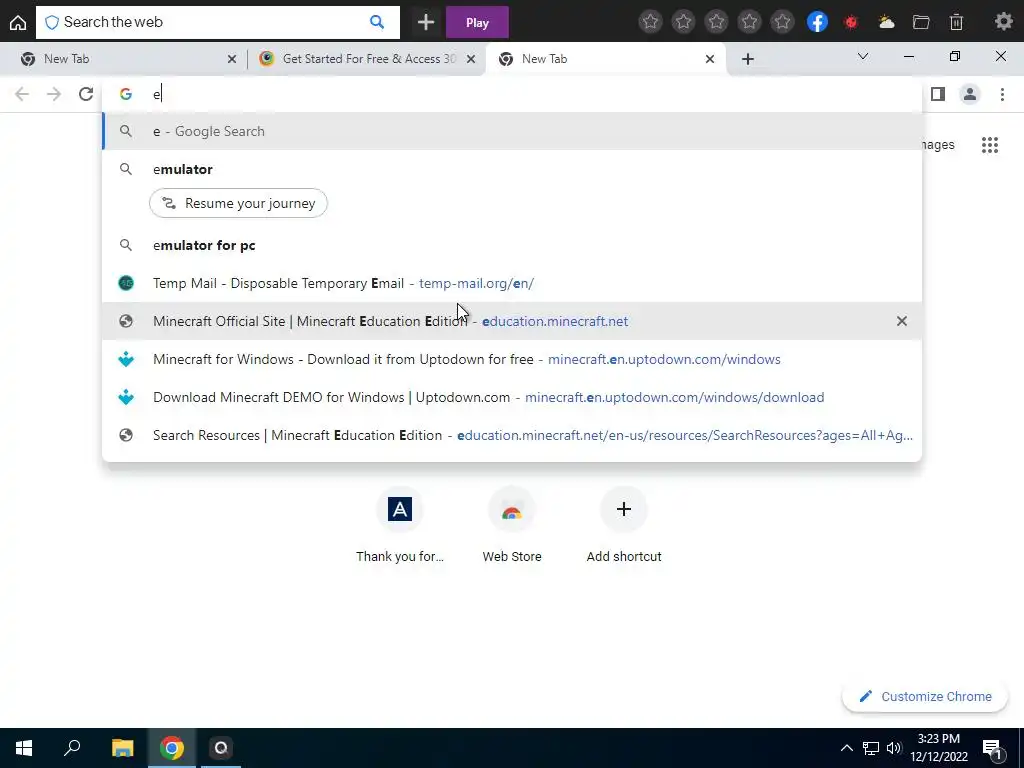1024x768 pixels.
Task: Click the network tray icon
Action: (x=871, y=748)
